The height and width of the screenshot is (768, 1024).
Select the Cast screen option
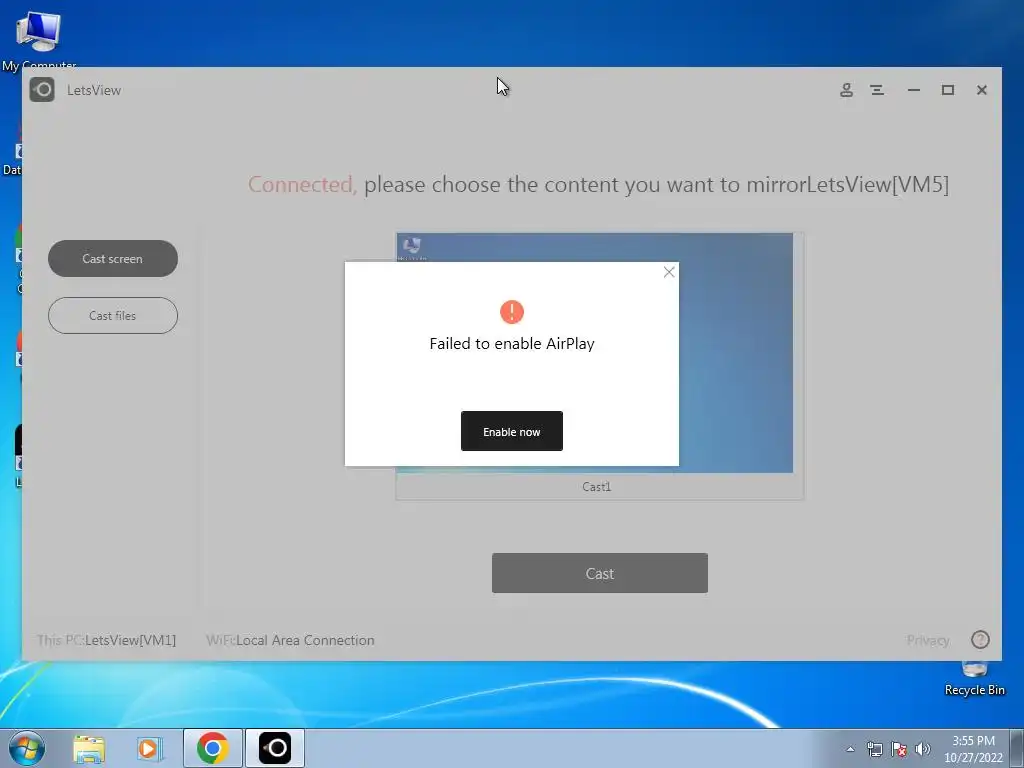click(x=113, y=259)
